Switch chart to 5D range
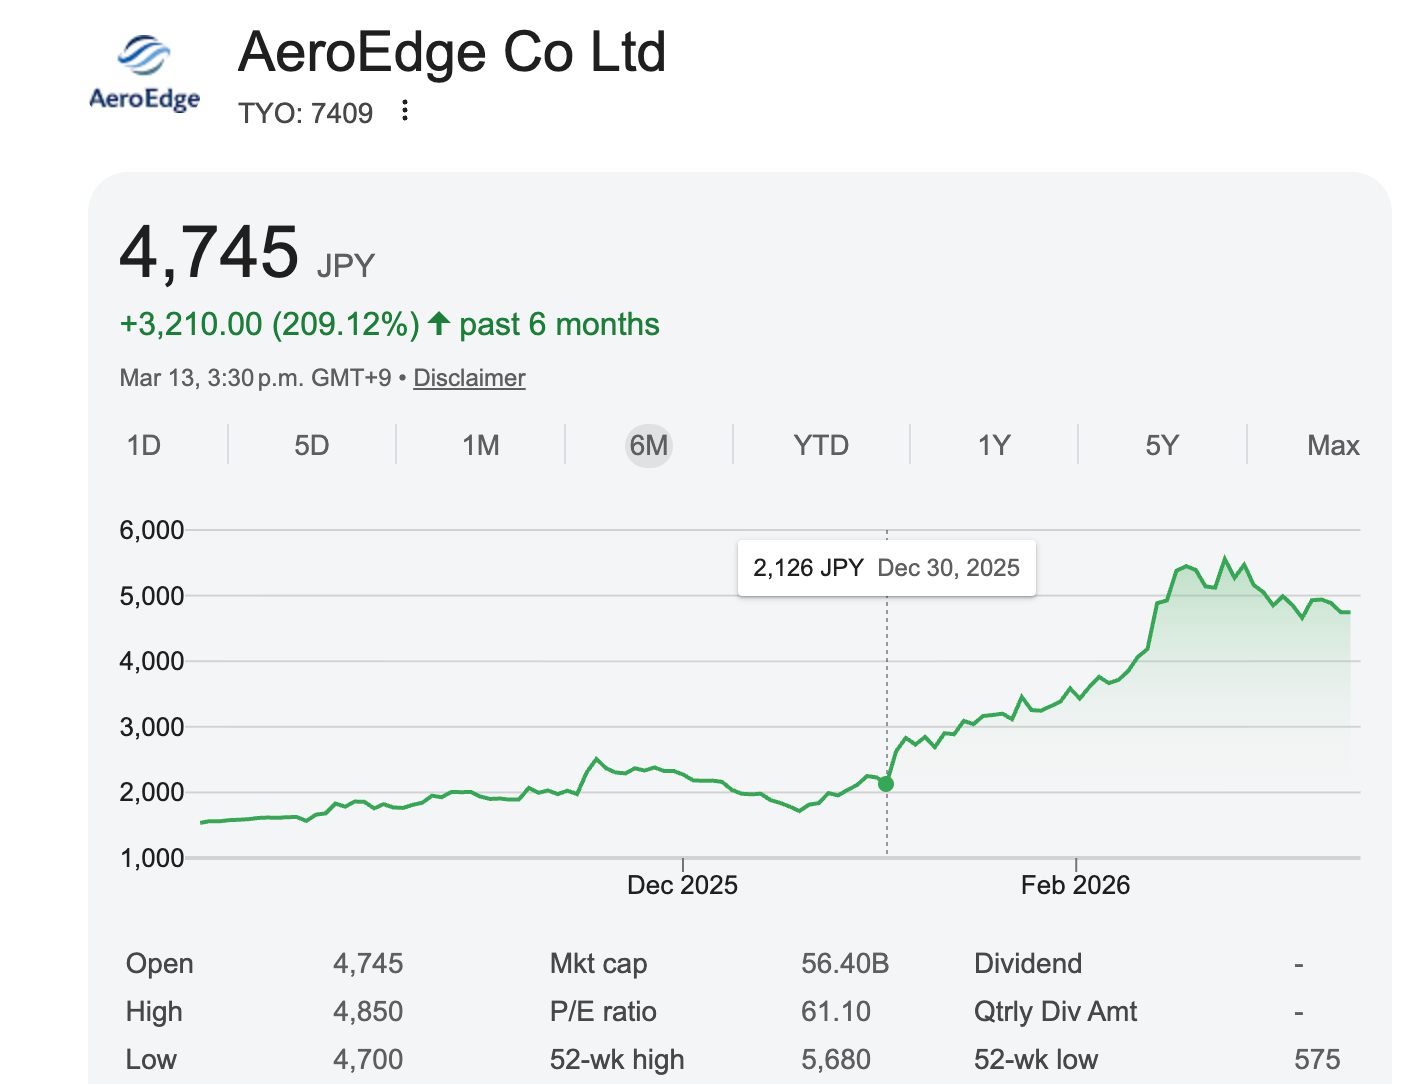 click(x=312, y=445)
